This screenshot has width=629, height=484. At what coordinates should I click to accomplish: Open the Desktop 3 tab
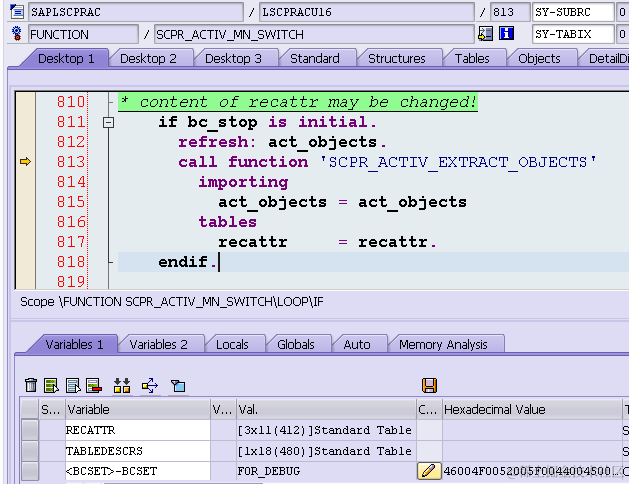tap(233, 59)
